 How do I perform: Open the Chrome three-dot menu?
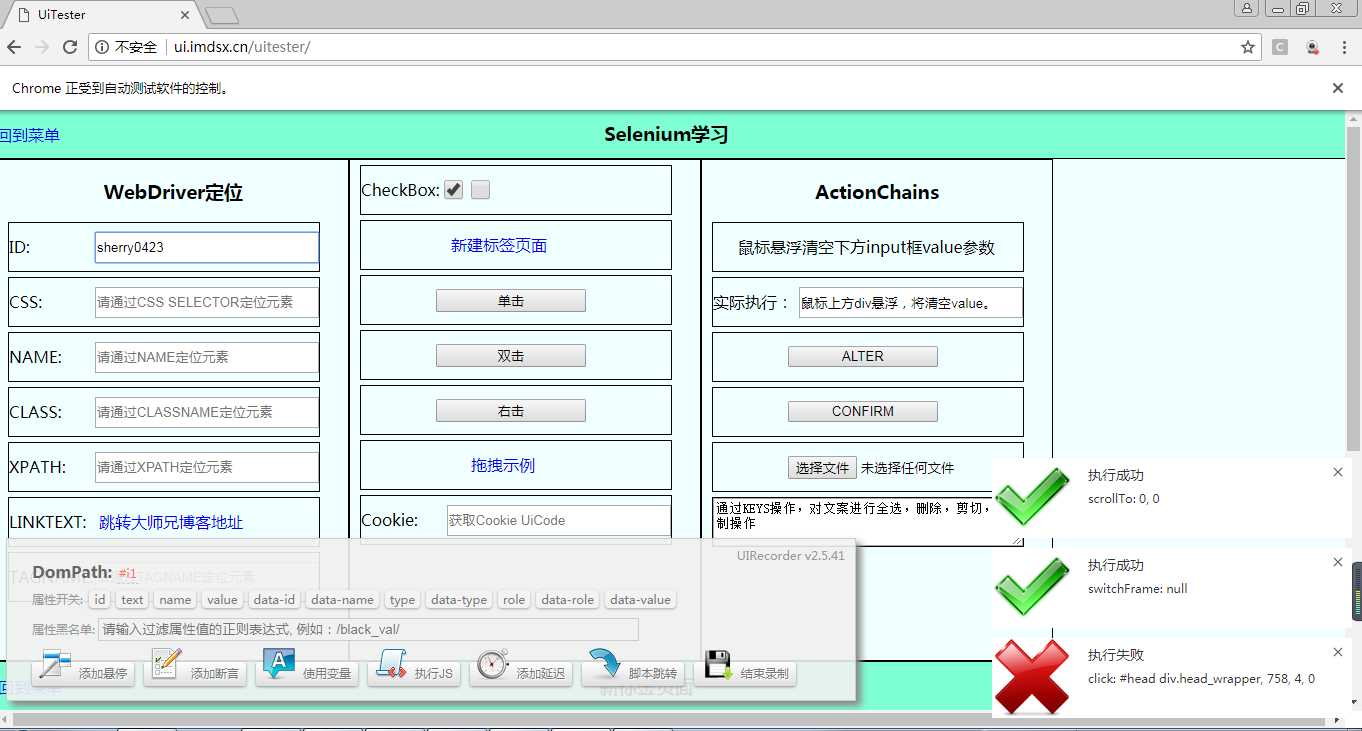pos(1345,47)
